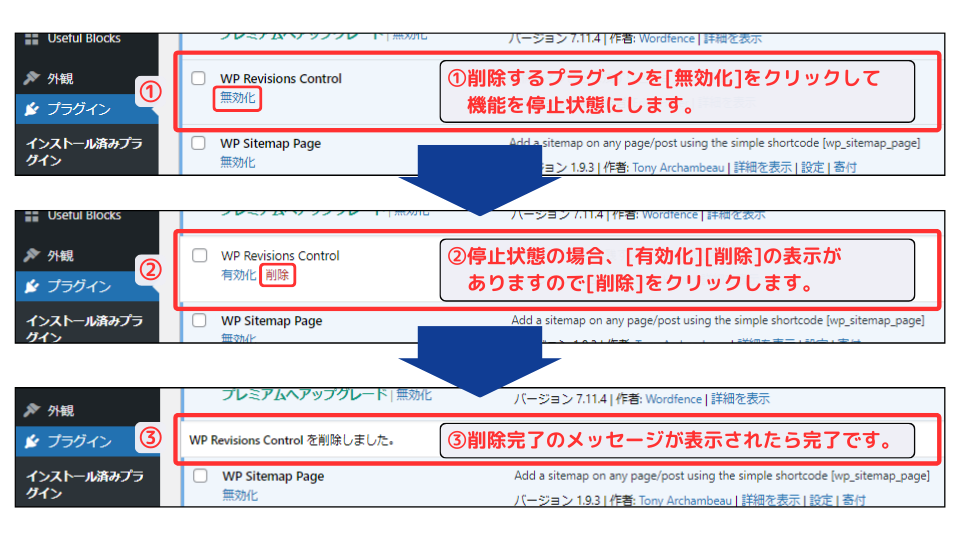Image resolution: width=960 pixels, height=540 pixels.
Task: Click 詳細を表示 for WP Sitemap Page in the bottom screenshot
Action: pyautogui.click(x=771, y=500)
